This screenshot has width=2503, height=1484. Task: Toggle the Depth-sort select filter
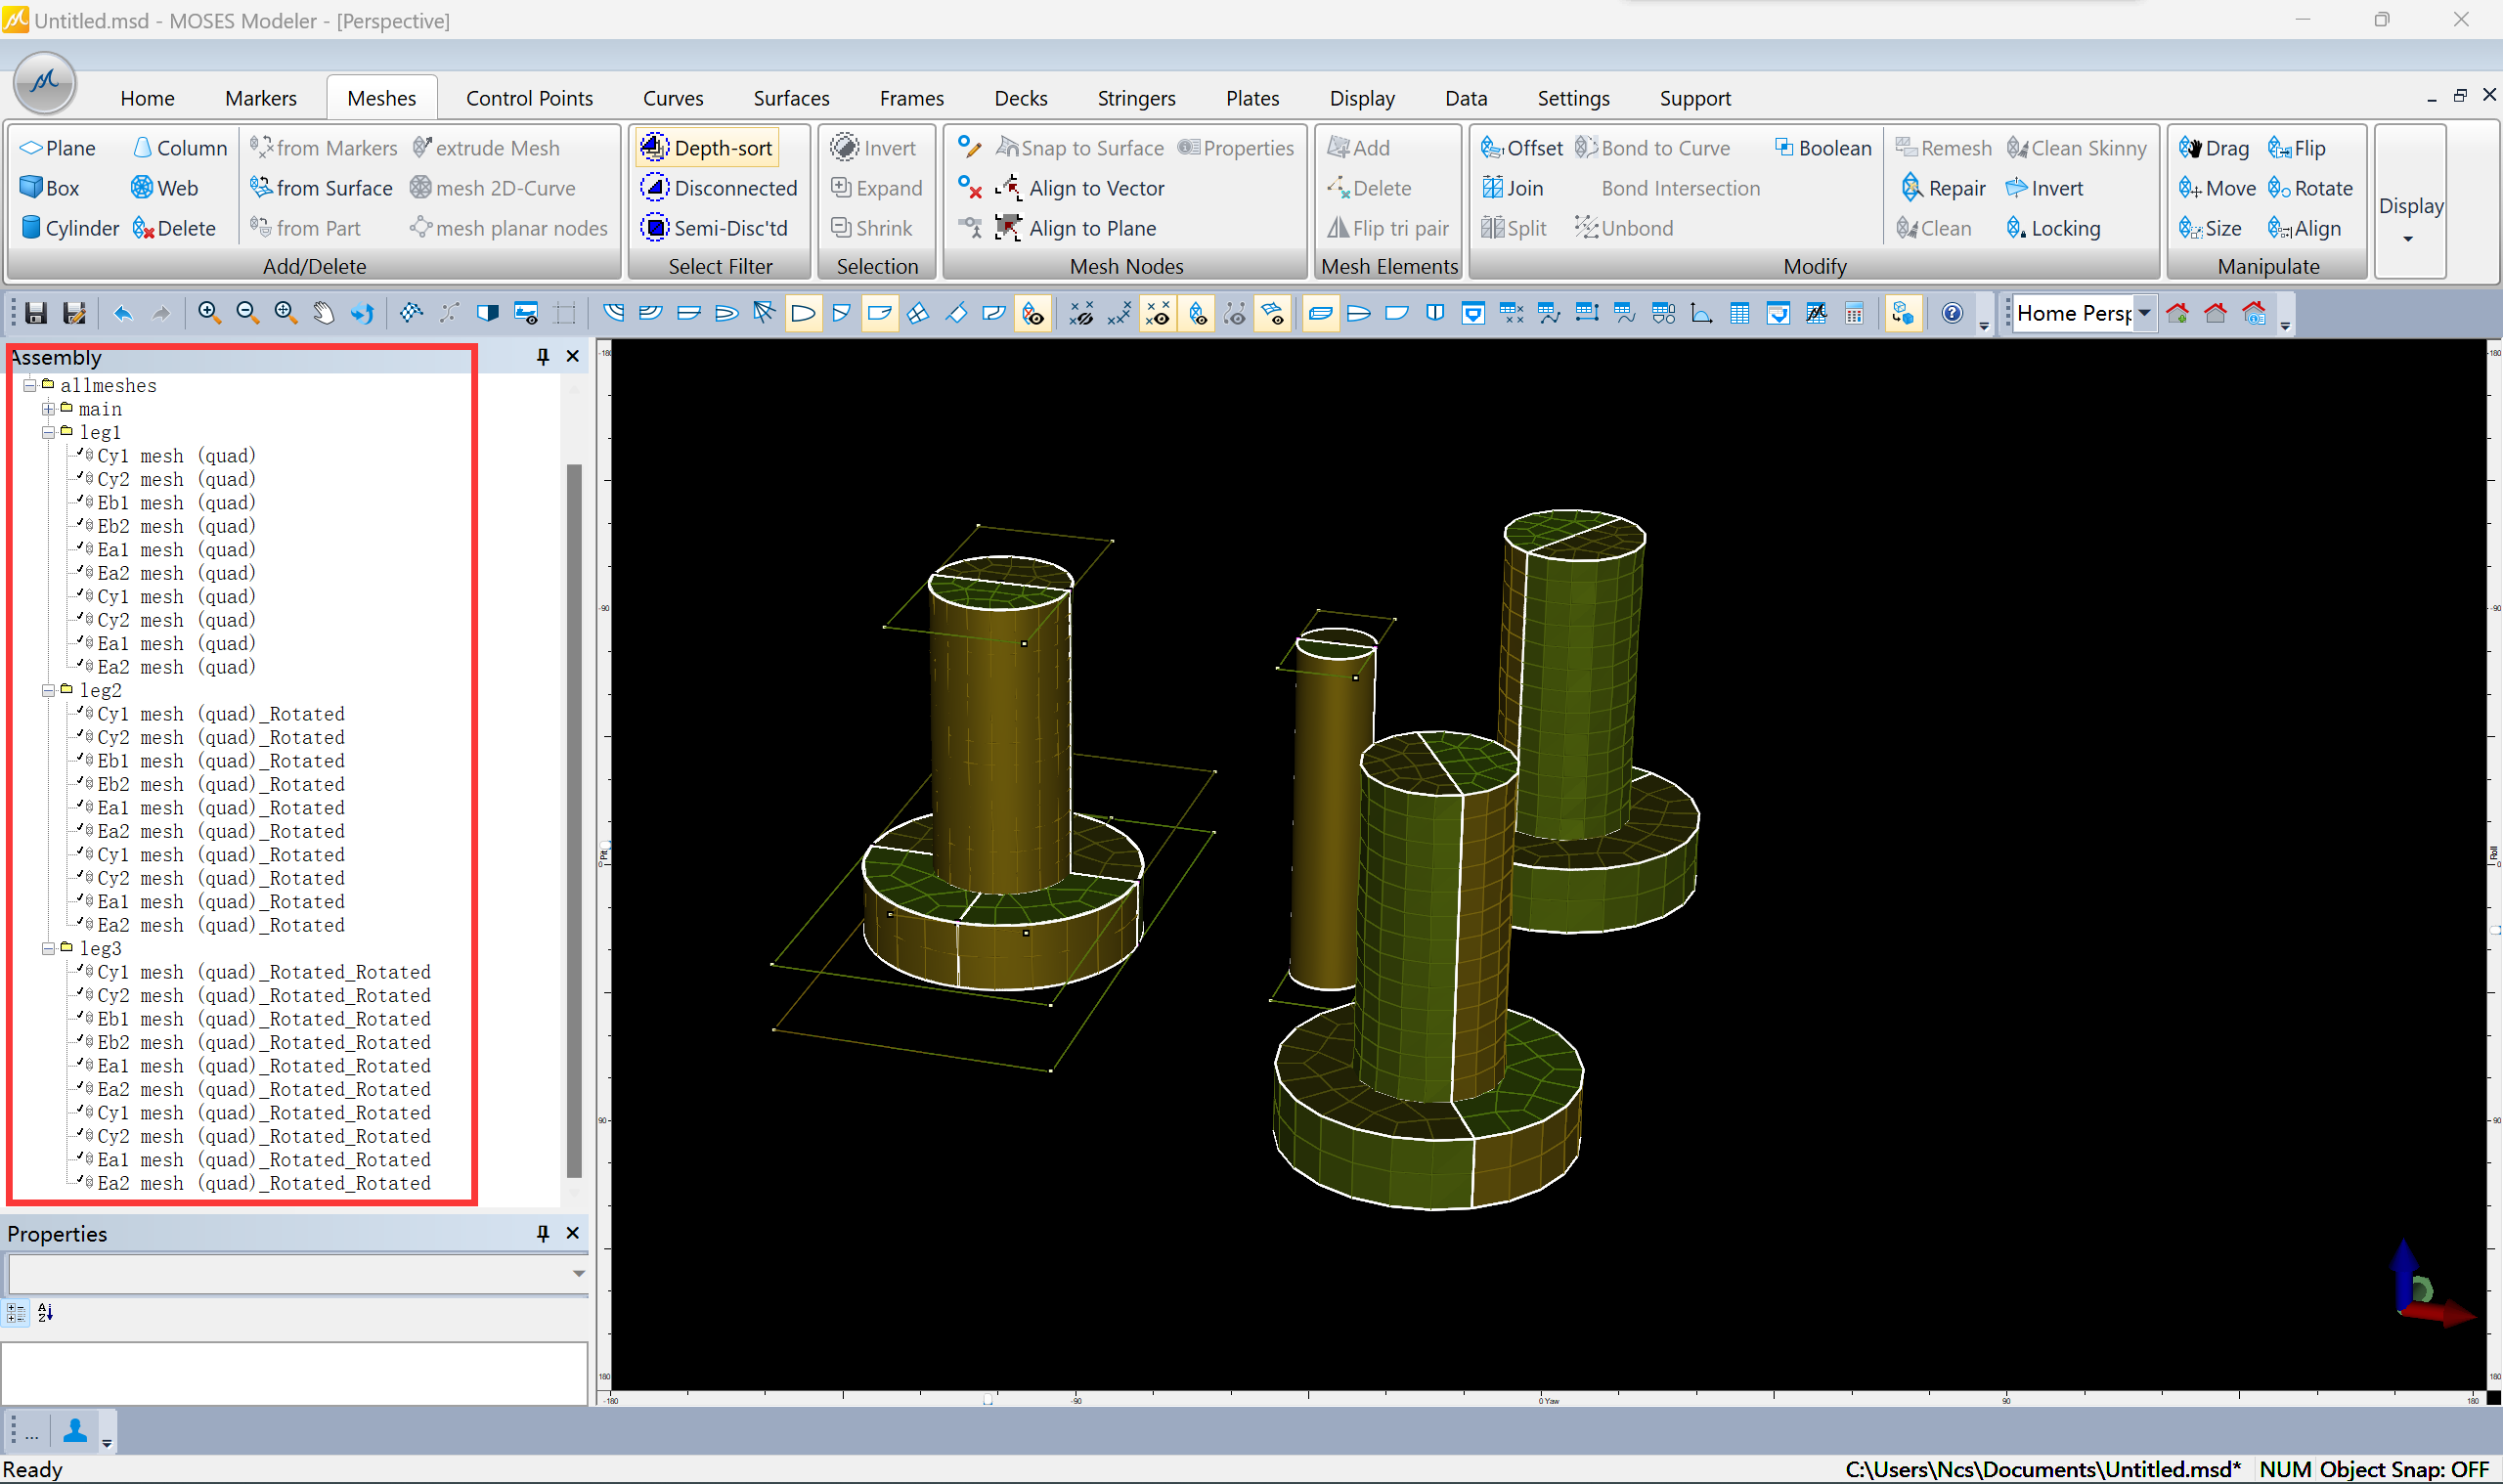tap(707, 148)
